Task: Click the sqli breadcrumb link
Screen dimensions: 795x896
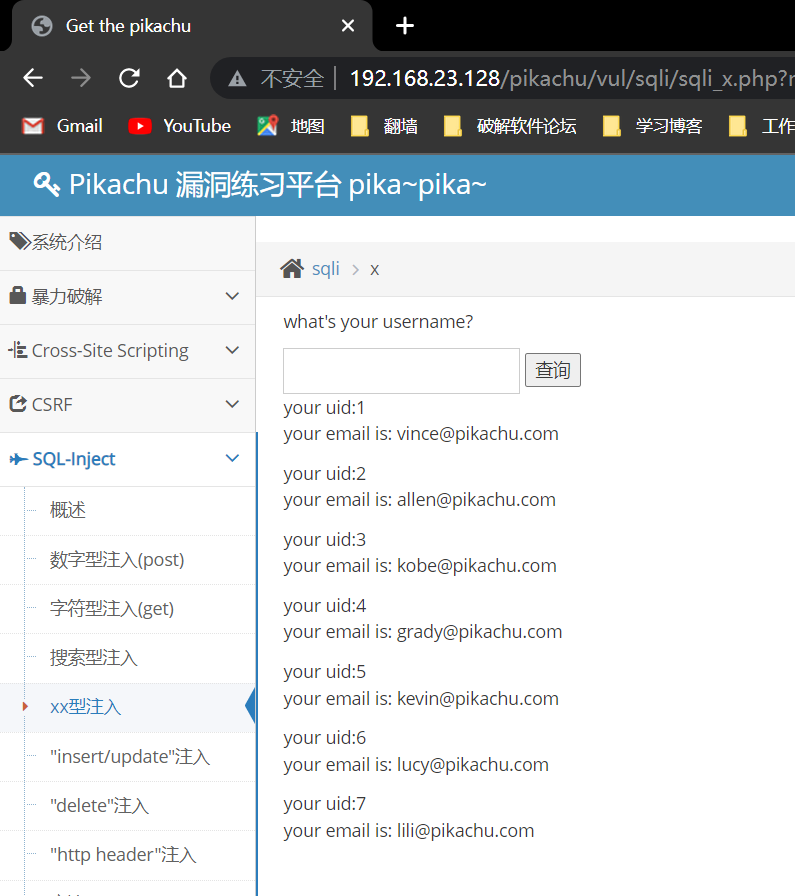Action: [326, 269]
